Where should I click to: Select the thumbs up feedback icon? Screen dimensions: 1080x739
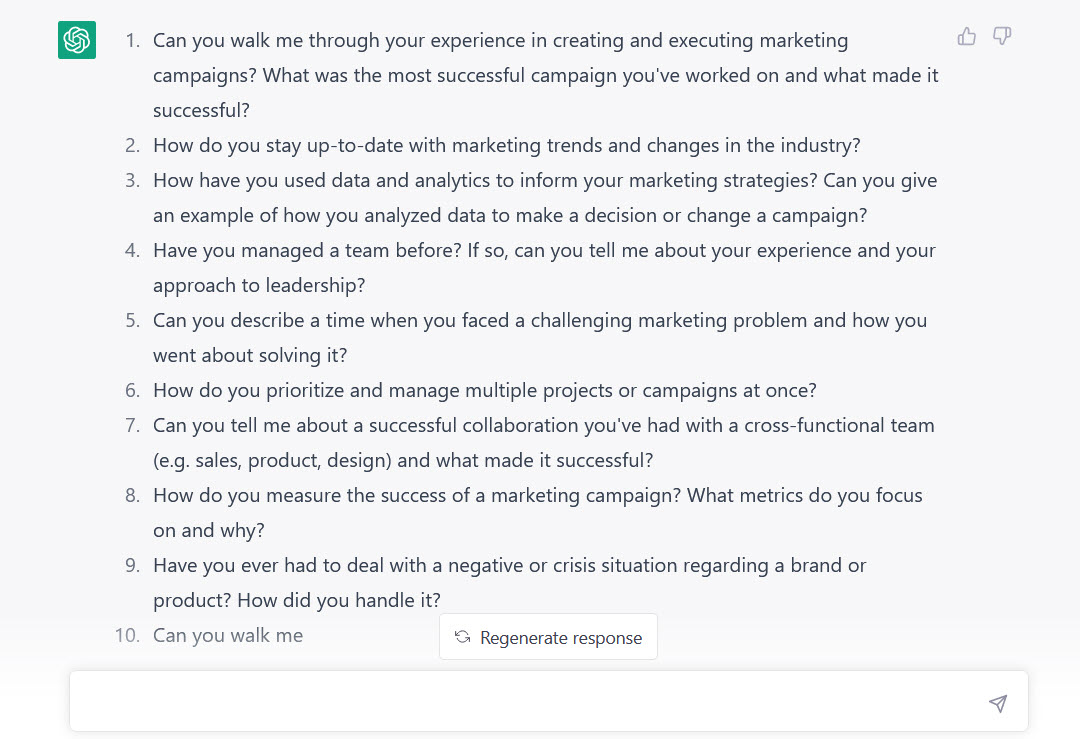coord(966,36)
